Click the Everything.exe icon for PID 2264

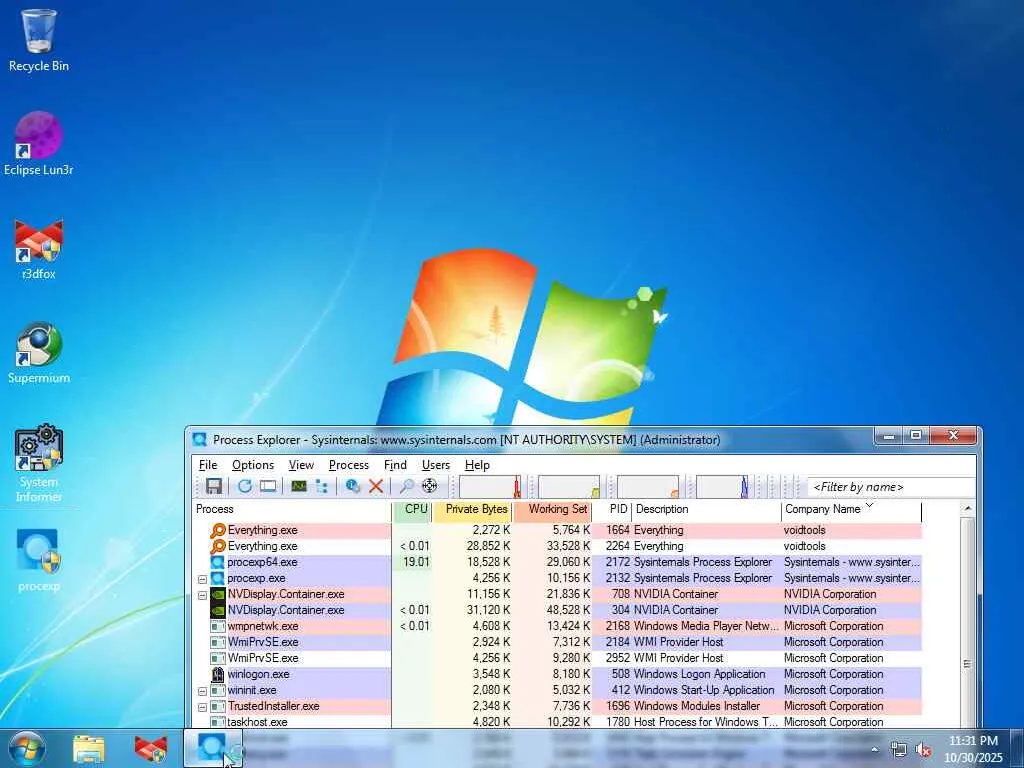click(218, 546)
